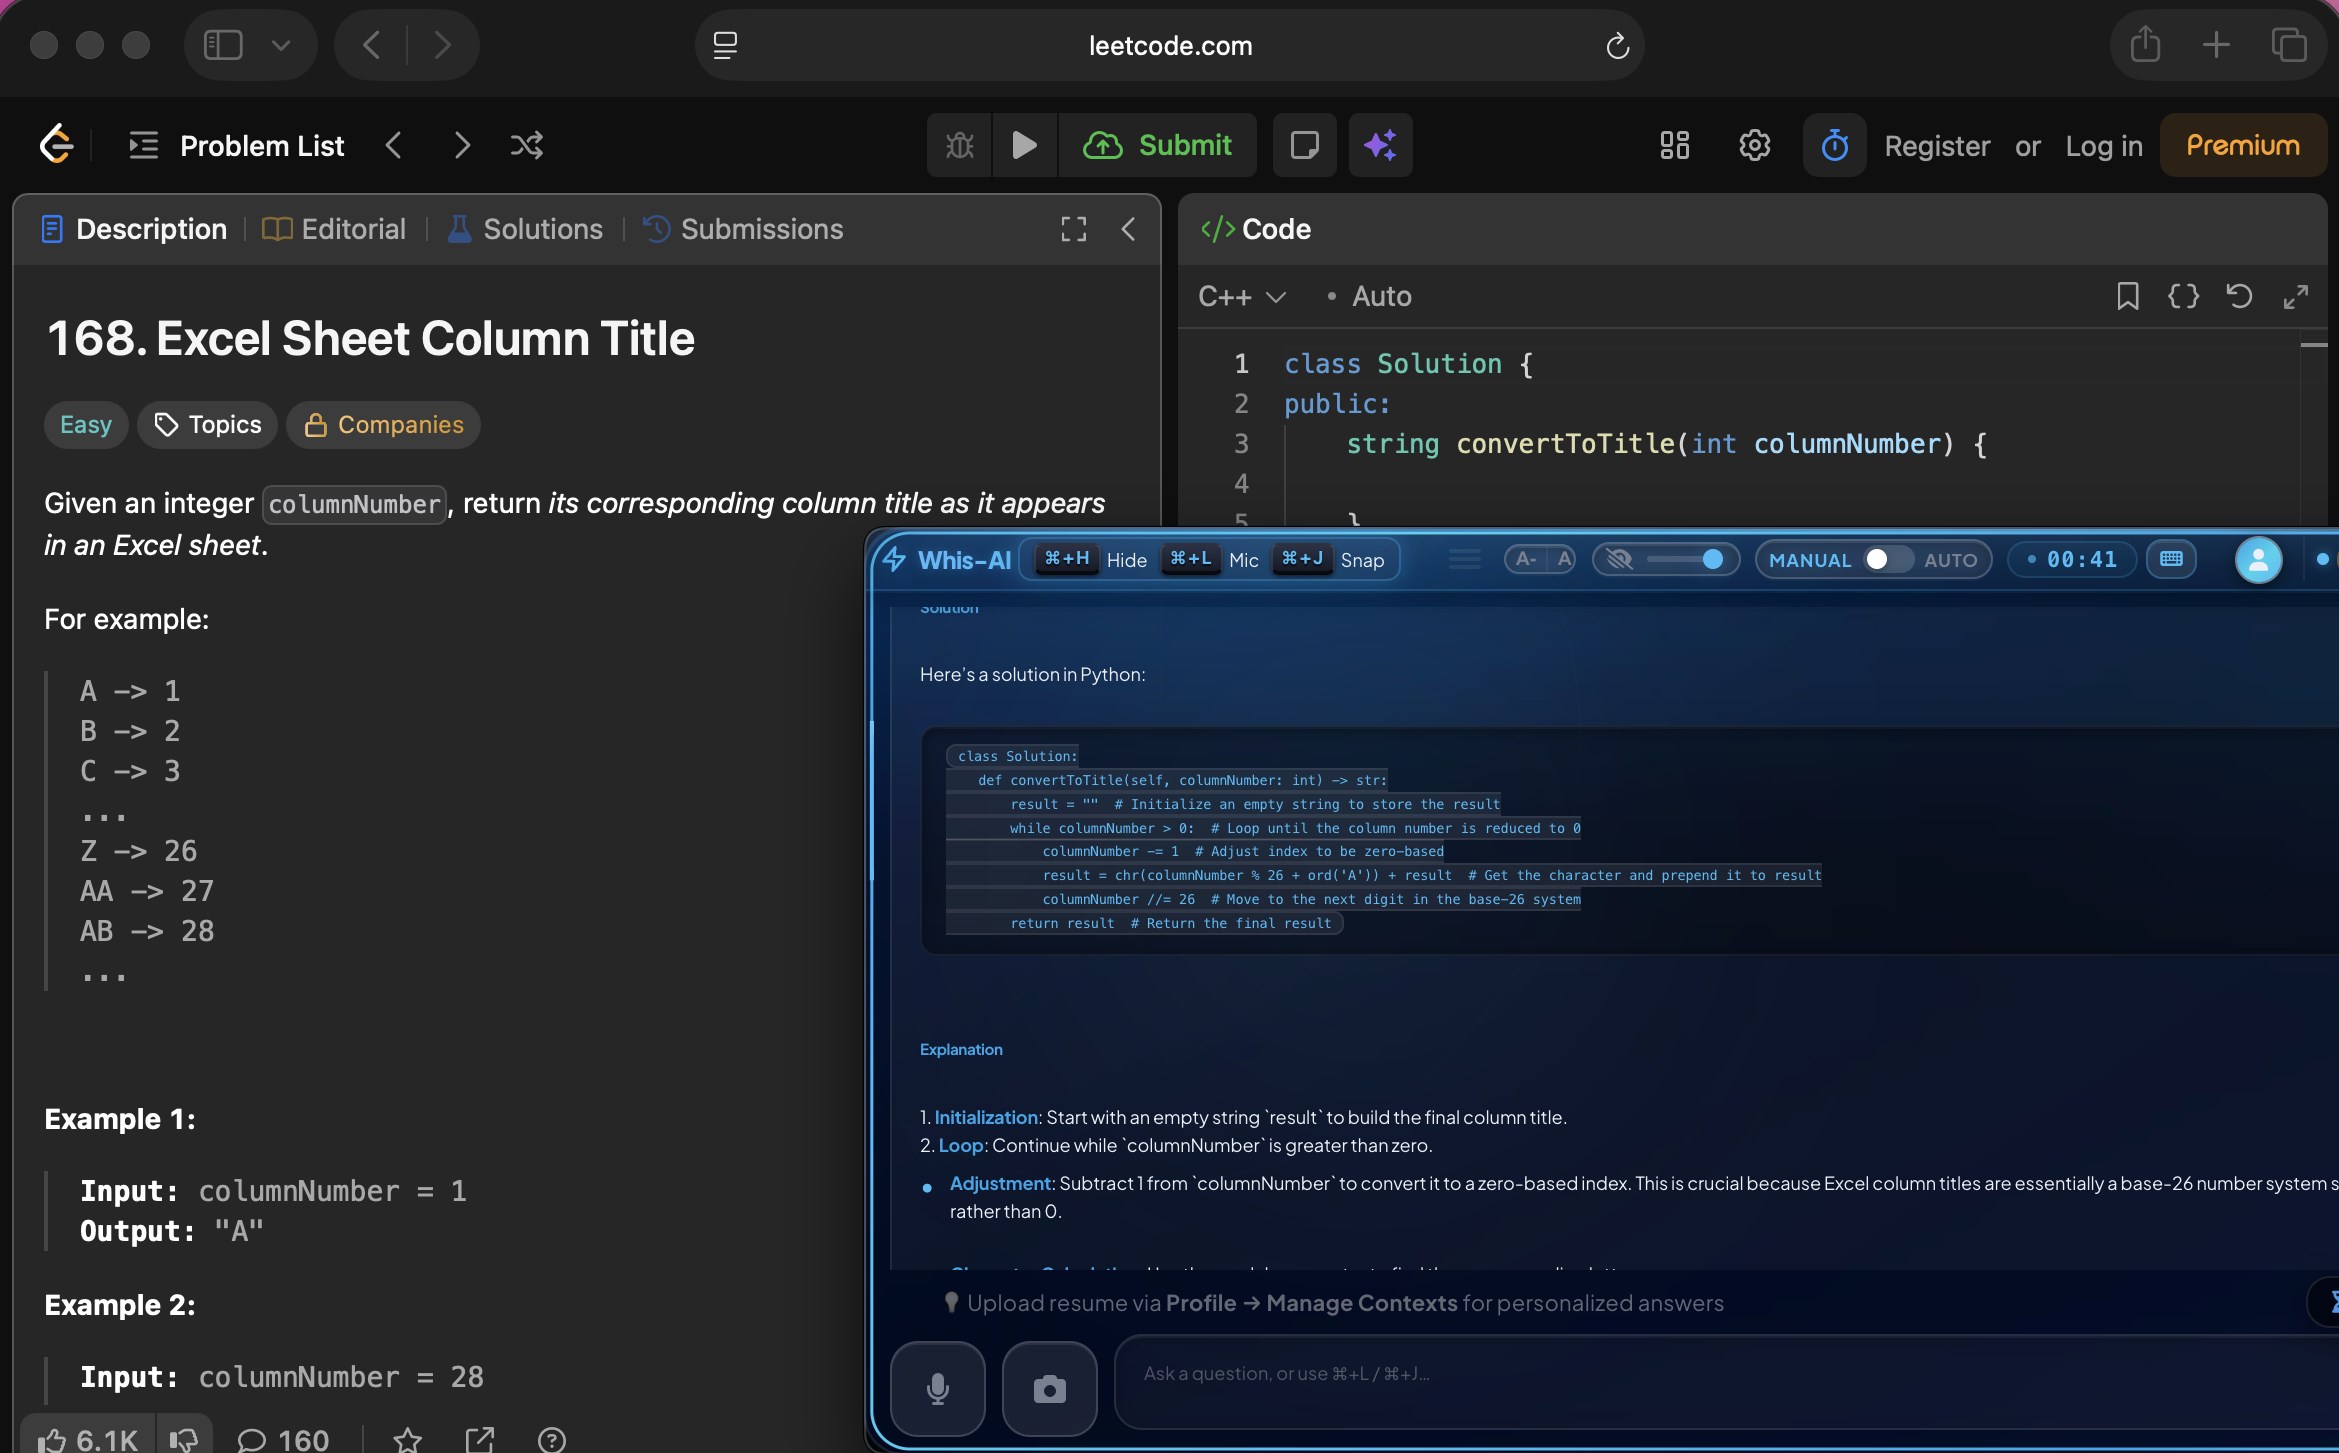Click the camera snapshot button in Whis-AI
Viewport: 2339px width, 1453px height.
click(1049, 1388)
